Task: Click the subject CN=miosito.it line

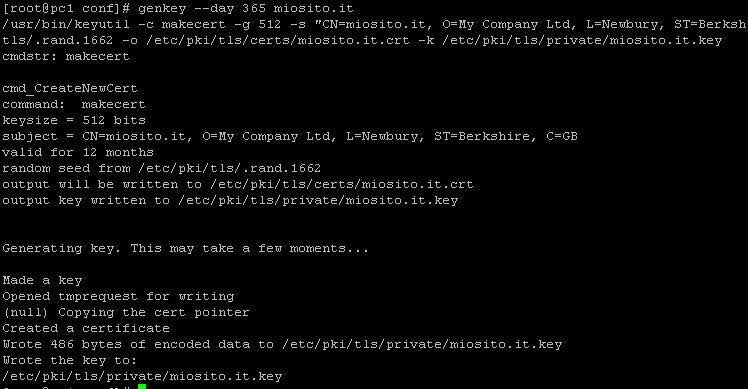Action: (290, 137)
